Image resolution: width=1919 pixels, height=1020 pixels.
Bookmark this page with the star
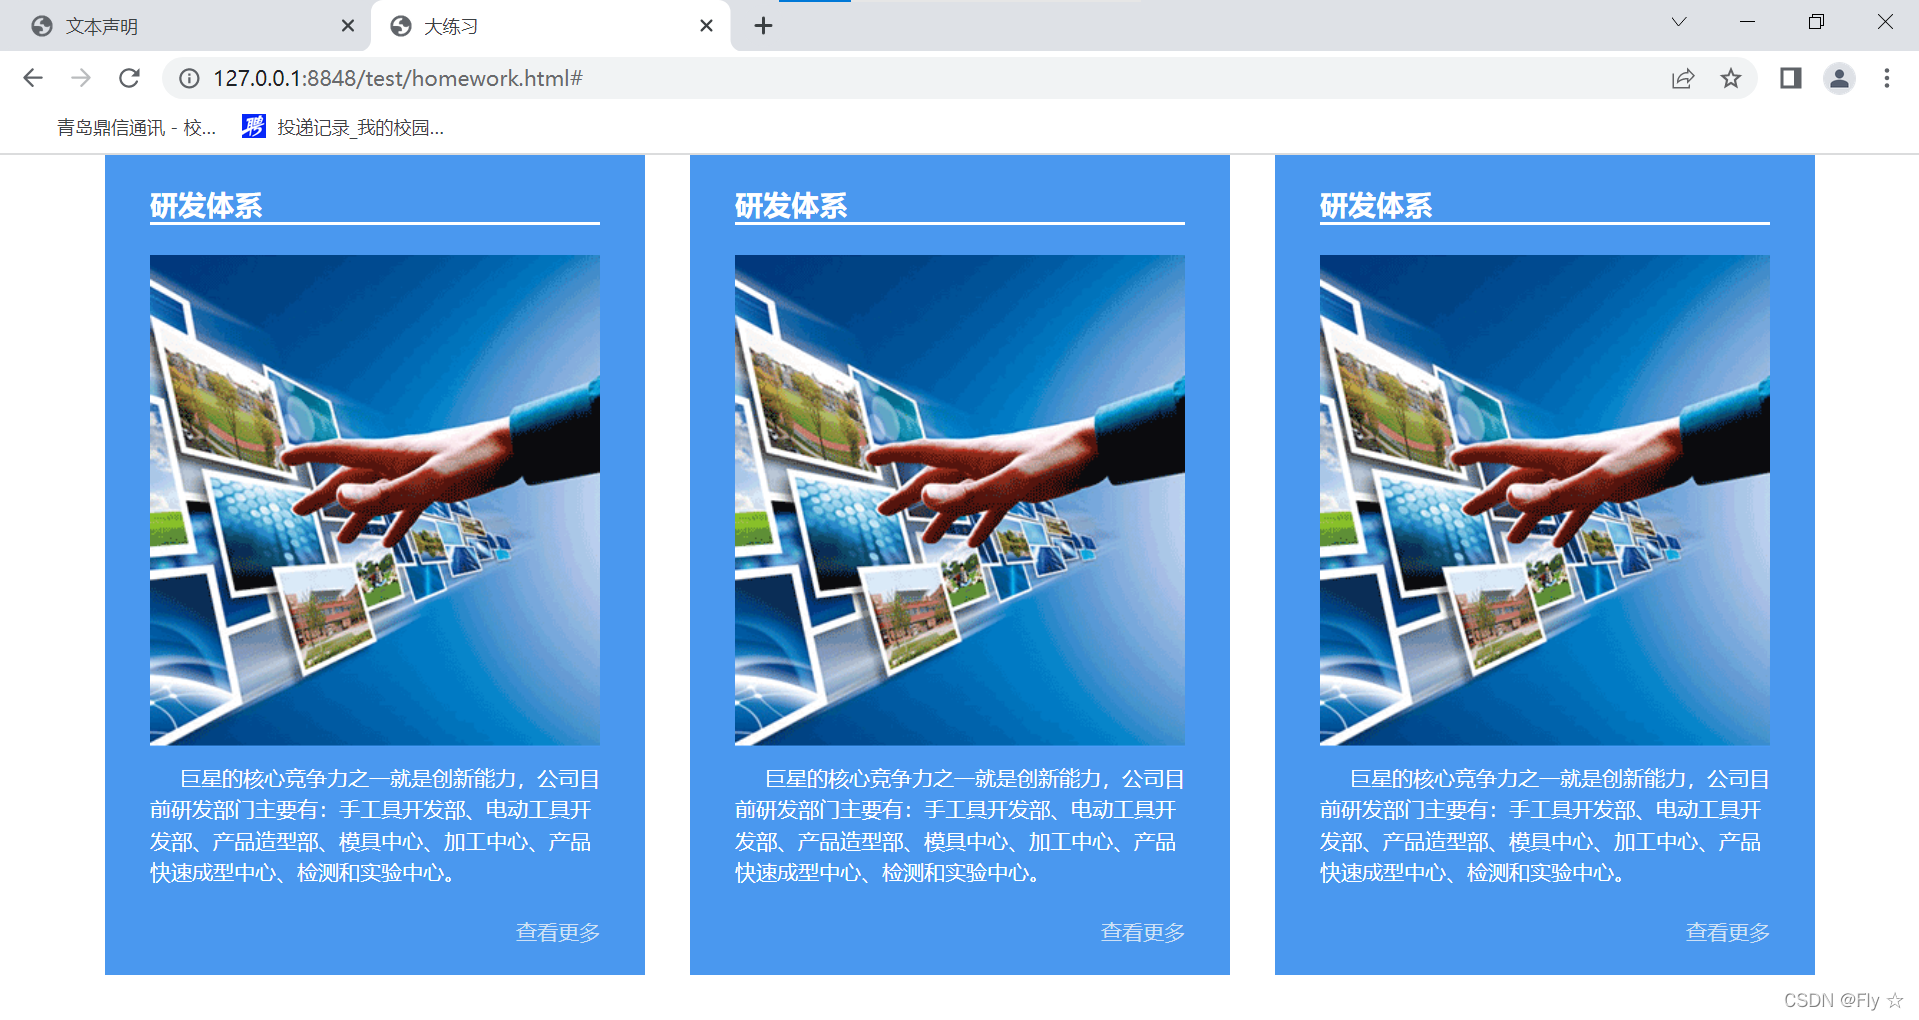click(1731, 78)
